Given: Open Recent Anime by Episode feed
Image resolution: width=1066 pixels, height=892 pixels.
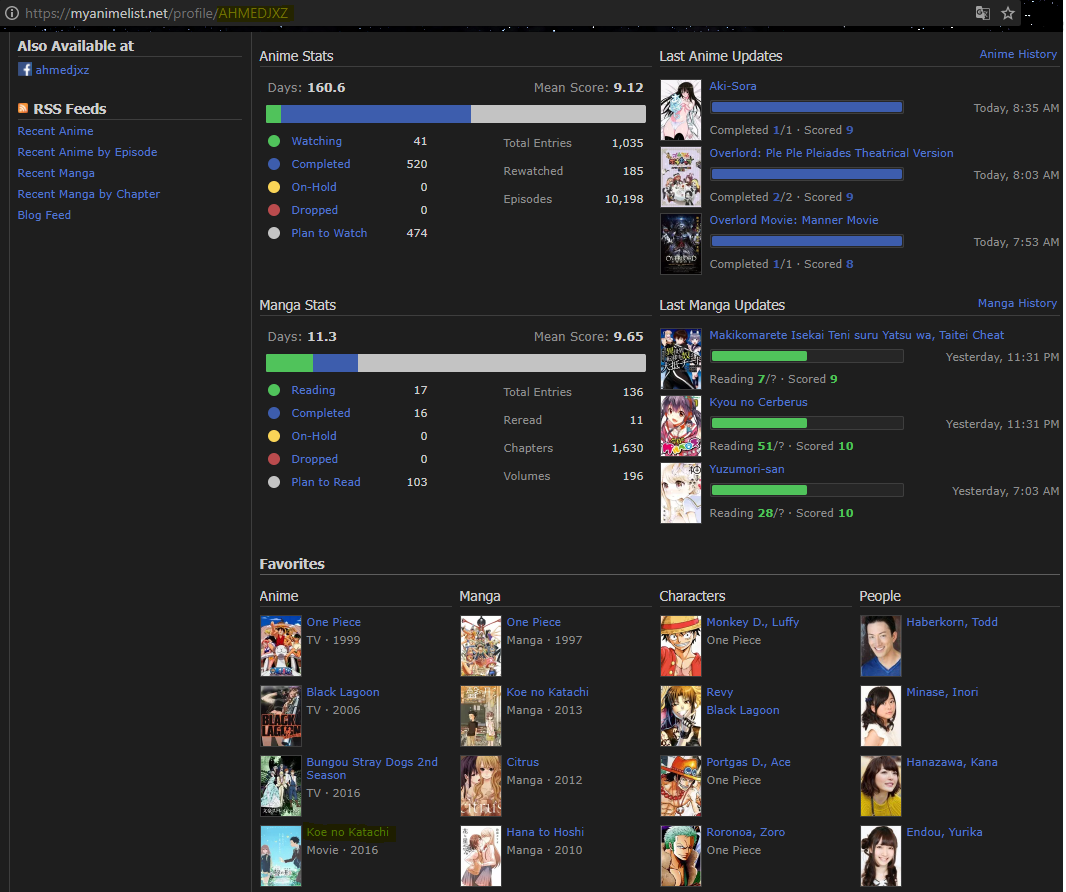Looking at the screenshot, I should 87,152.
